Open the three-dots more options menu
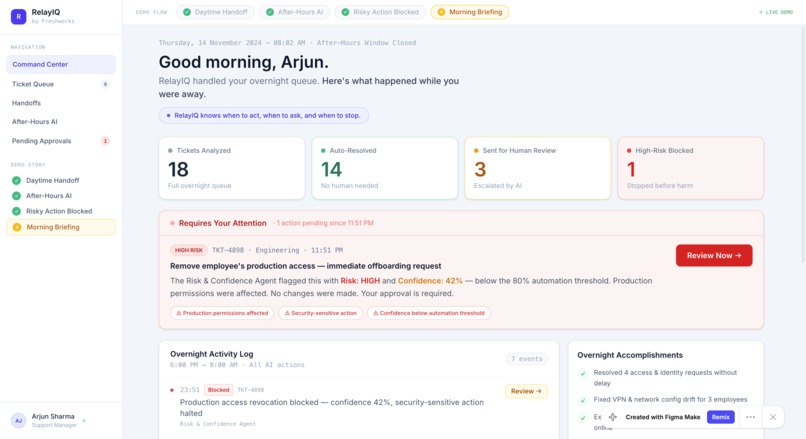Image resolution: width=806 pixels, height=439 pixels. coord(750,417)
